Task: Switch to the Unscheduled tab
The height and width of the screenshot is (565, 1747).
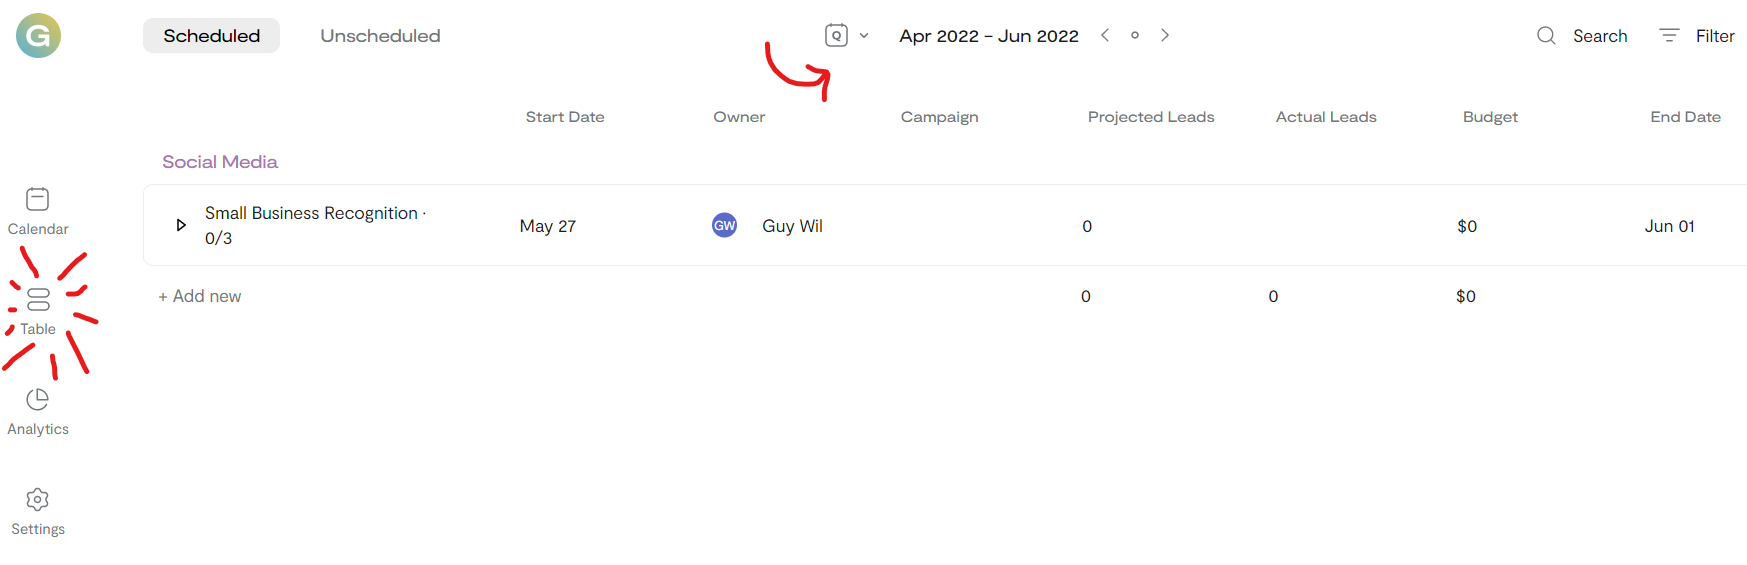Action: click(x=380, y=36)
